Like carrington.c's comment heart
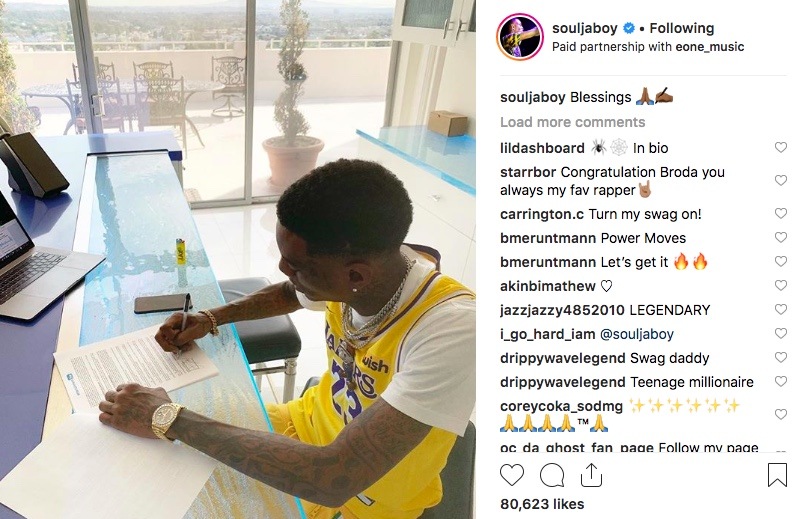This screenshot has height=519, width=807. coord(781,213)
